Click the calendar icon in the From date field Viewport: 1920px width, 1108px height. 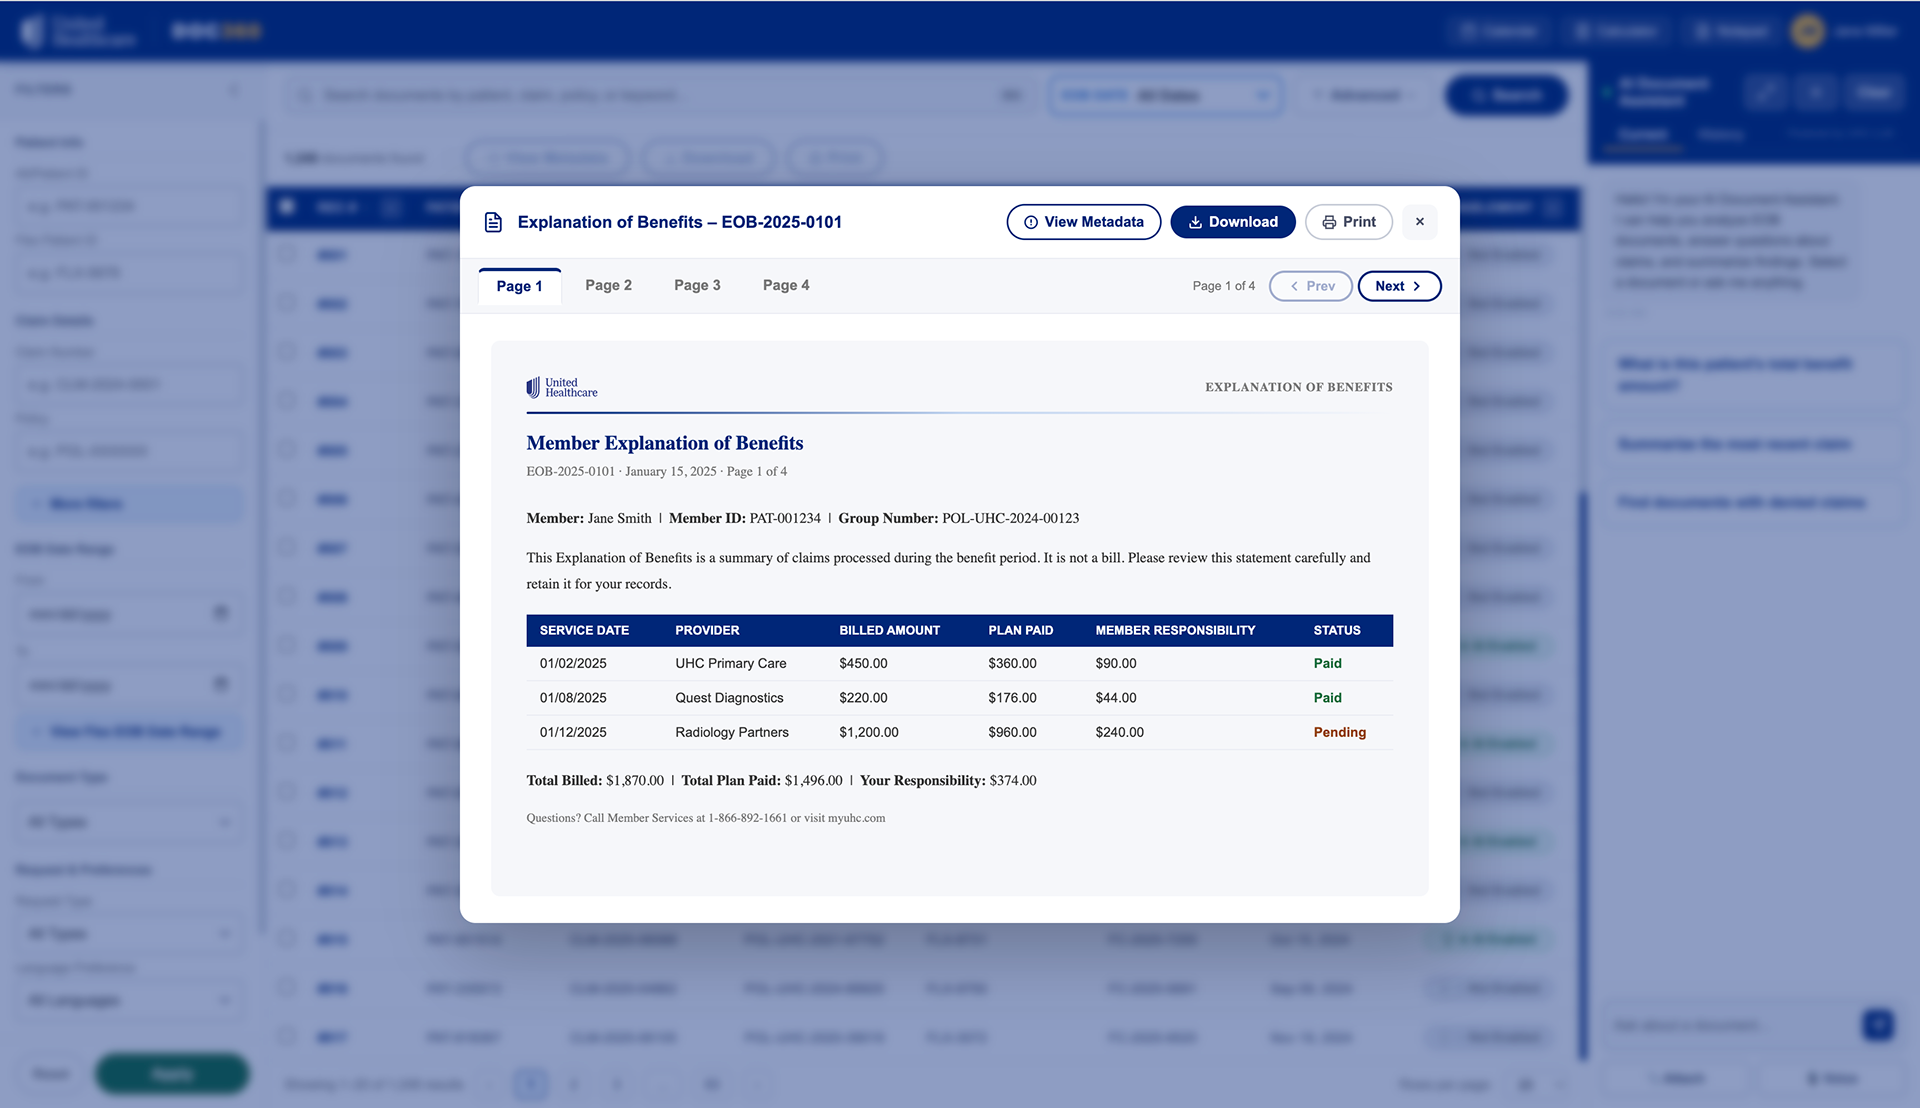pos(222,613)
